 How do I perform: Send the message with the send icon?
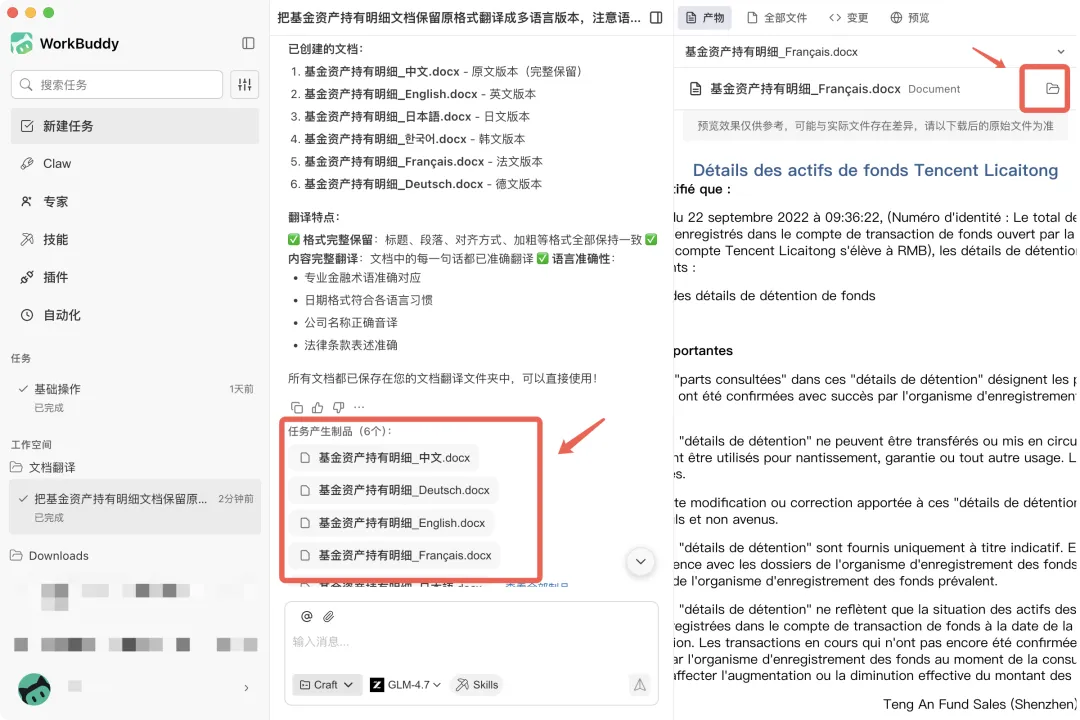tap(640, 685)
